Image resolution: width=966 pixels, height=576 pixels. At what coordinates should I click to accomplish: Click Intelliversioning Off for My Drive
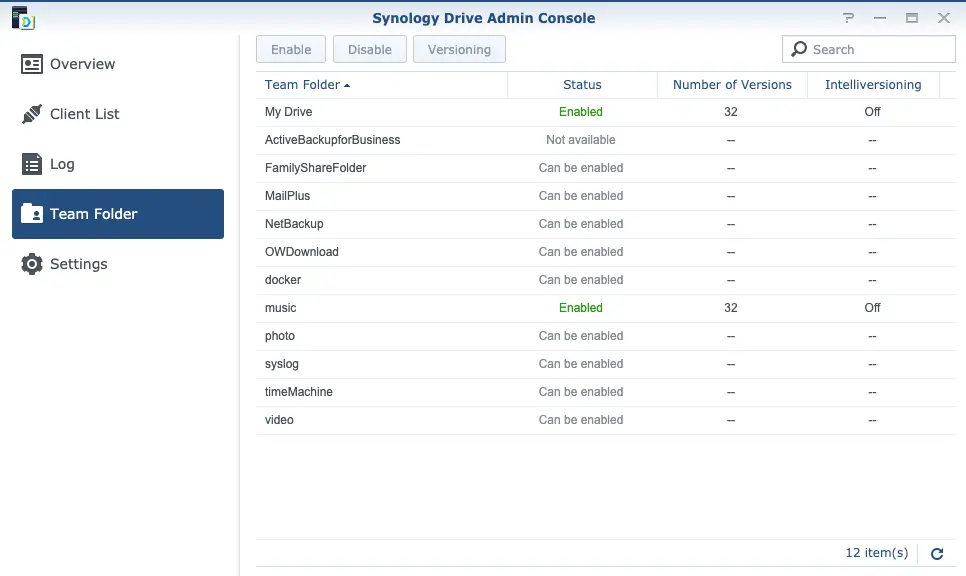tap(872, 112)
